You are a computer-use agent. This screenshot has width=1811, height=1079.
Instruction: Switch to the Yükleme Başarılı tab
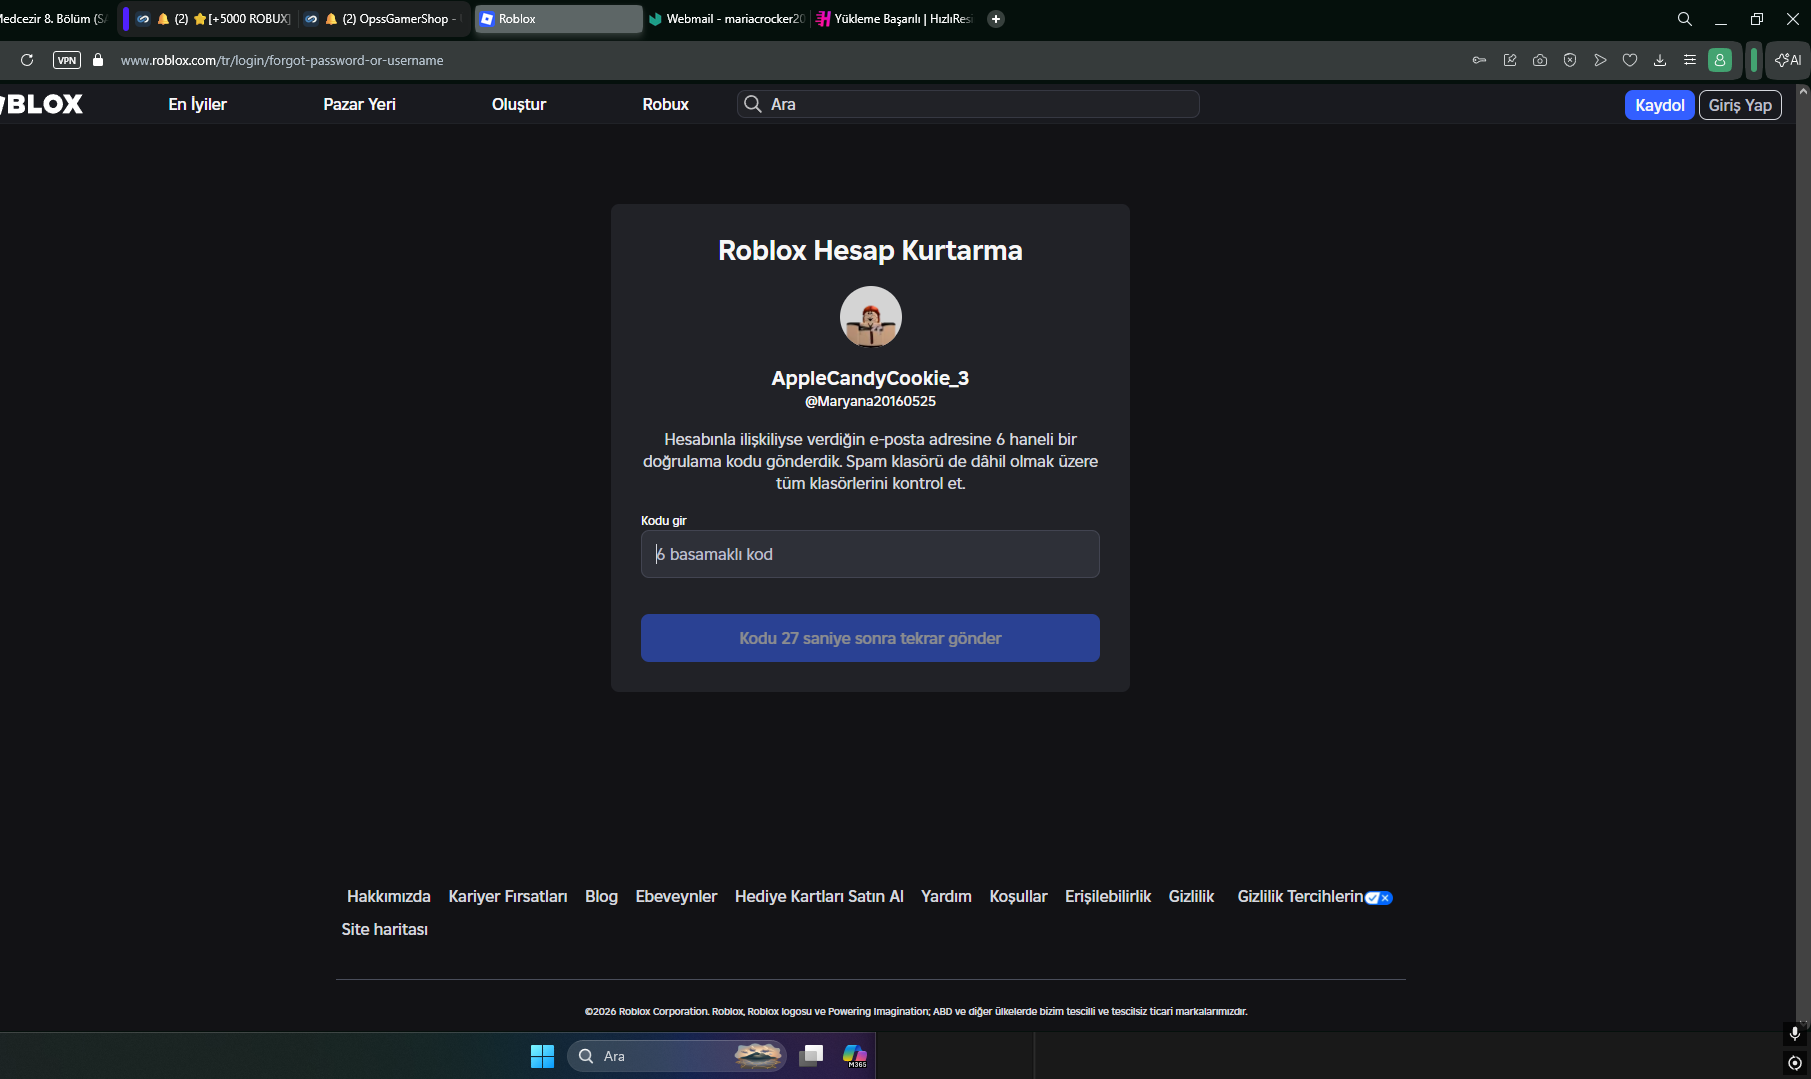894,19
